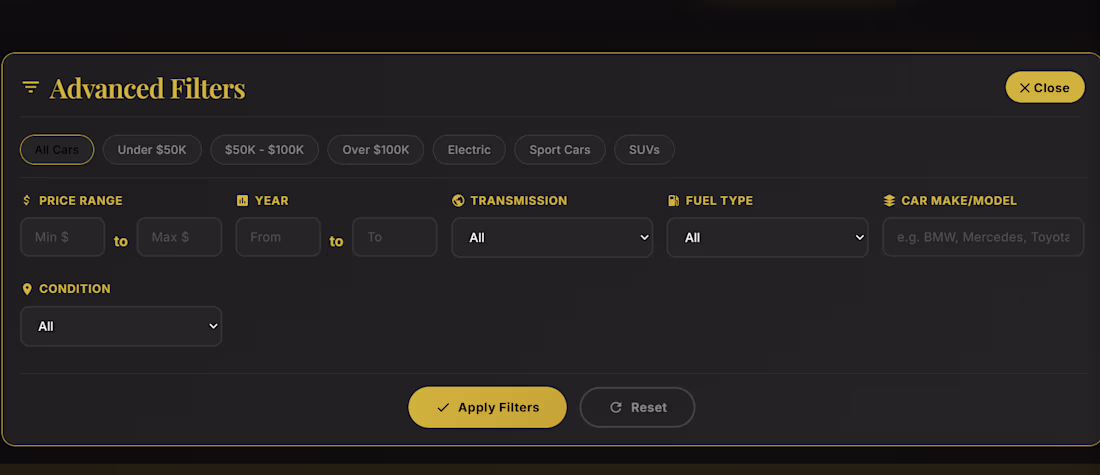
Task: Close the Advanced Filters panel
Action: (1044, 87)
